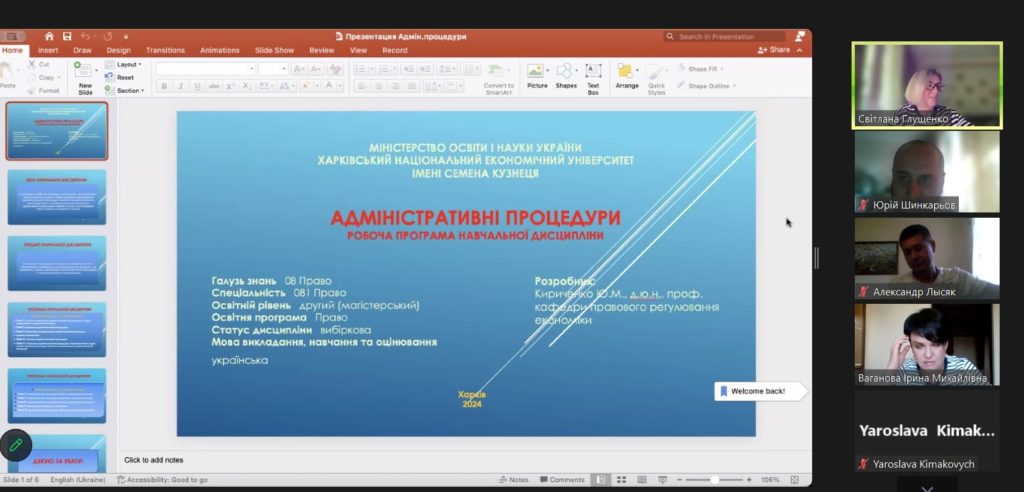Image resolution: width=1024 pixels, height=492 pixels.
Task: Open the Layout dropdown
Action: tap(123, 65)
